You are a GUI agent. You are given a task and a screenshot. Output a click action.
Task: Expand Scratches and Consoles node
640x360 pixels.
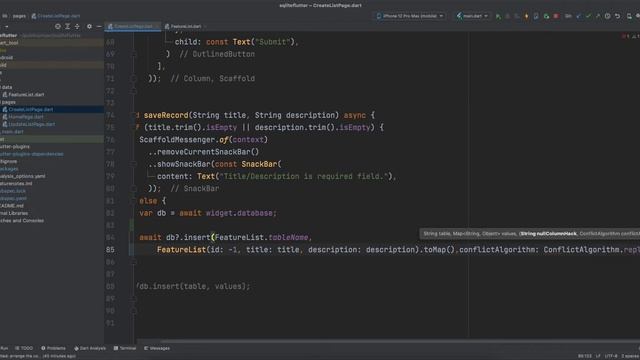[x=22, y=220]
